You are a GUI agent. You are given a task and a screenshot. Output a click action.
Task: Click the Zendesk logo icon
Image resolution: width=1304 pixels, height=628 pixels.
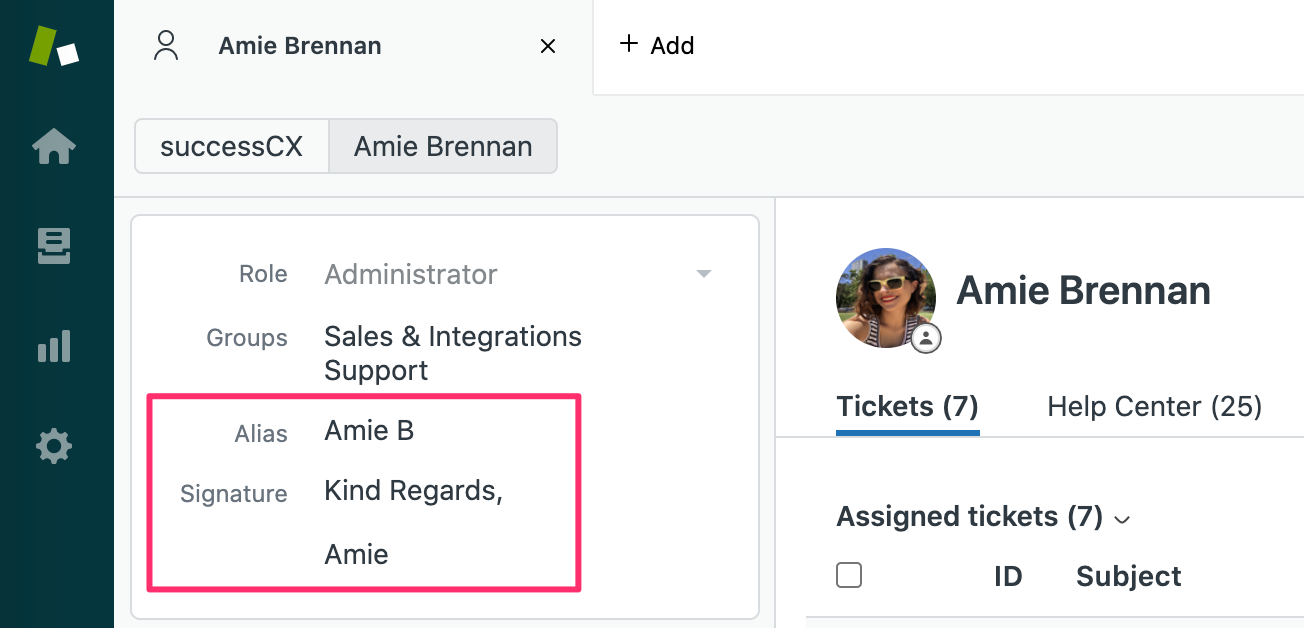coord(54,46)
